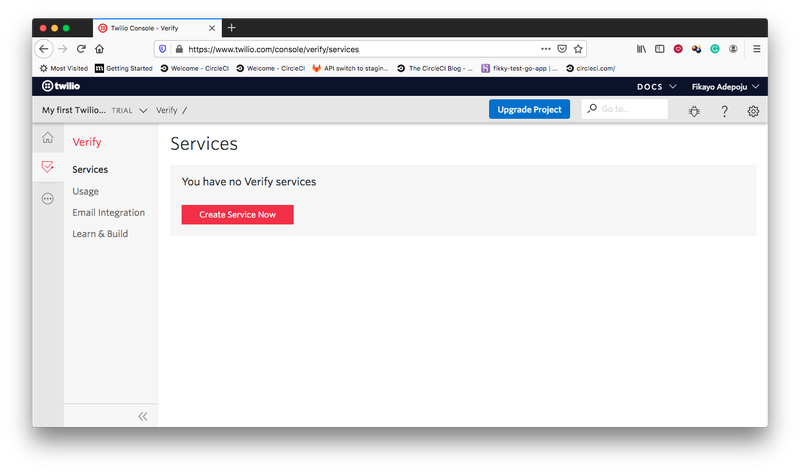Click the green Grammarly extension icon
Image resolution: width=800 pixels, height=473 pixels.
click(715, 49)
